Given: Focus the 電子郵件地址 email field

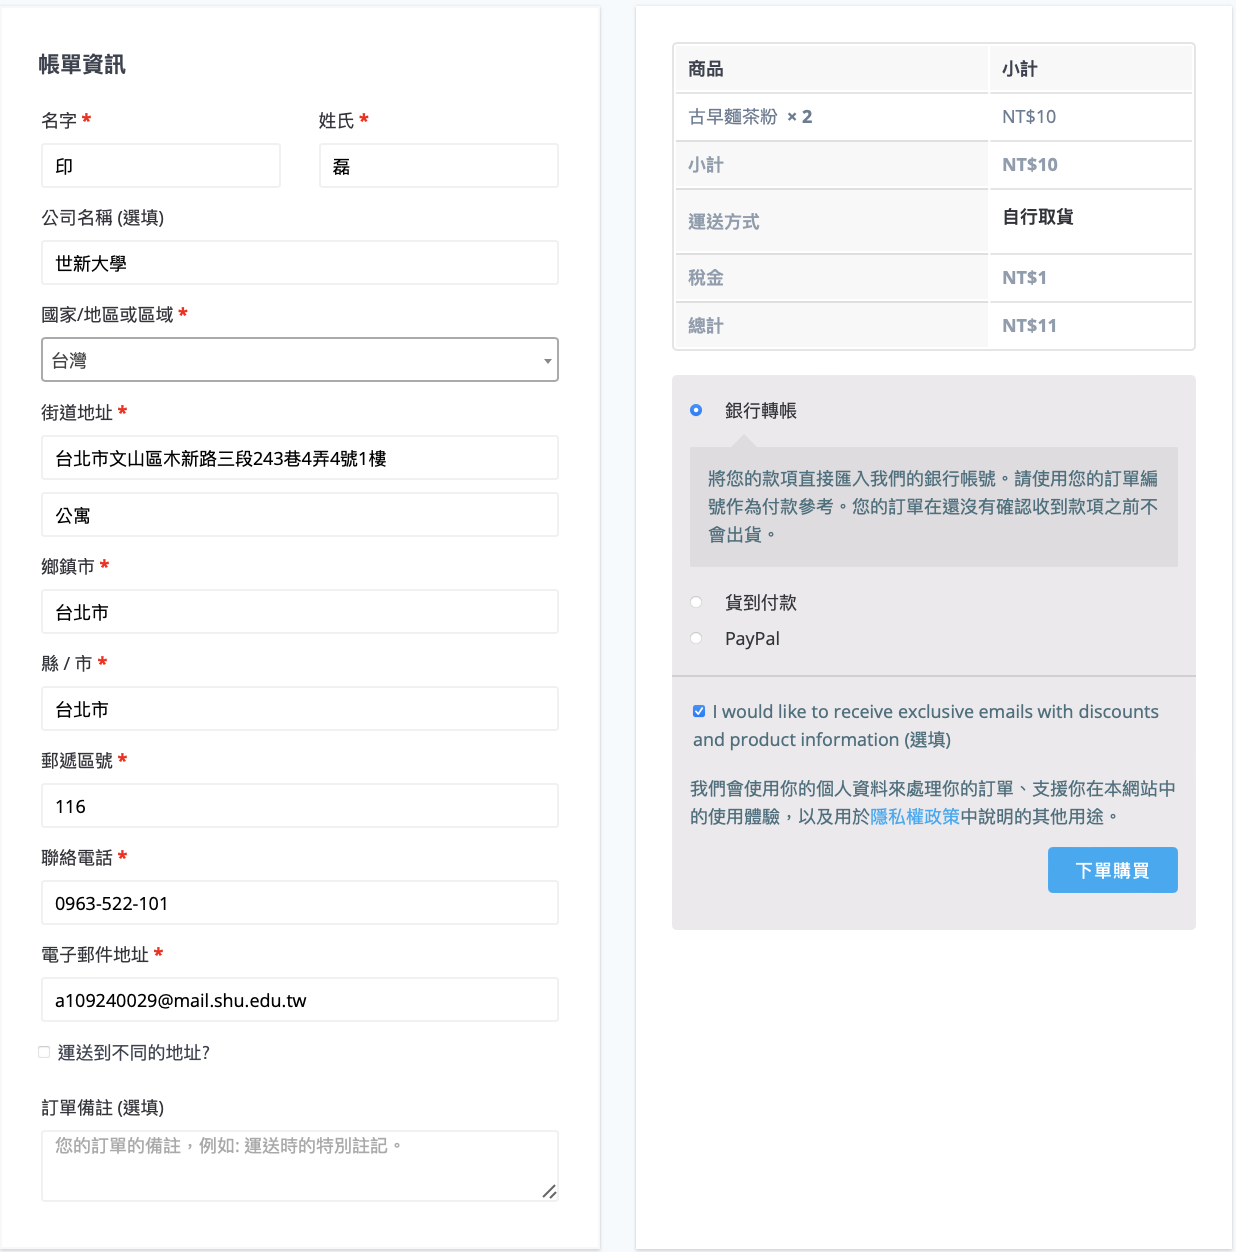Looking at the screenshot, I should coord(299,1000).
